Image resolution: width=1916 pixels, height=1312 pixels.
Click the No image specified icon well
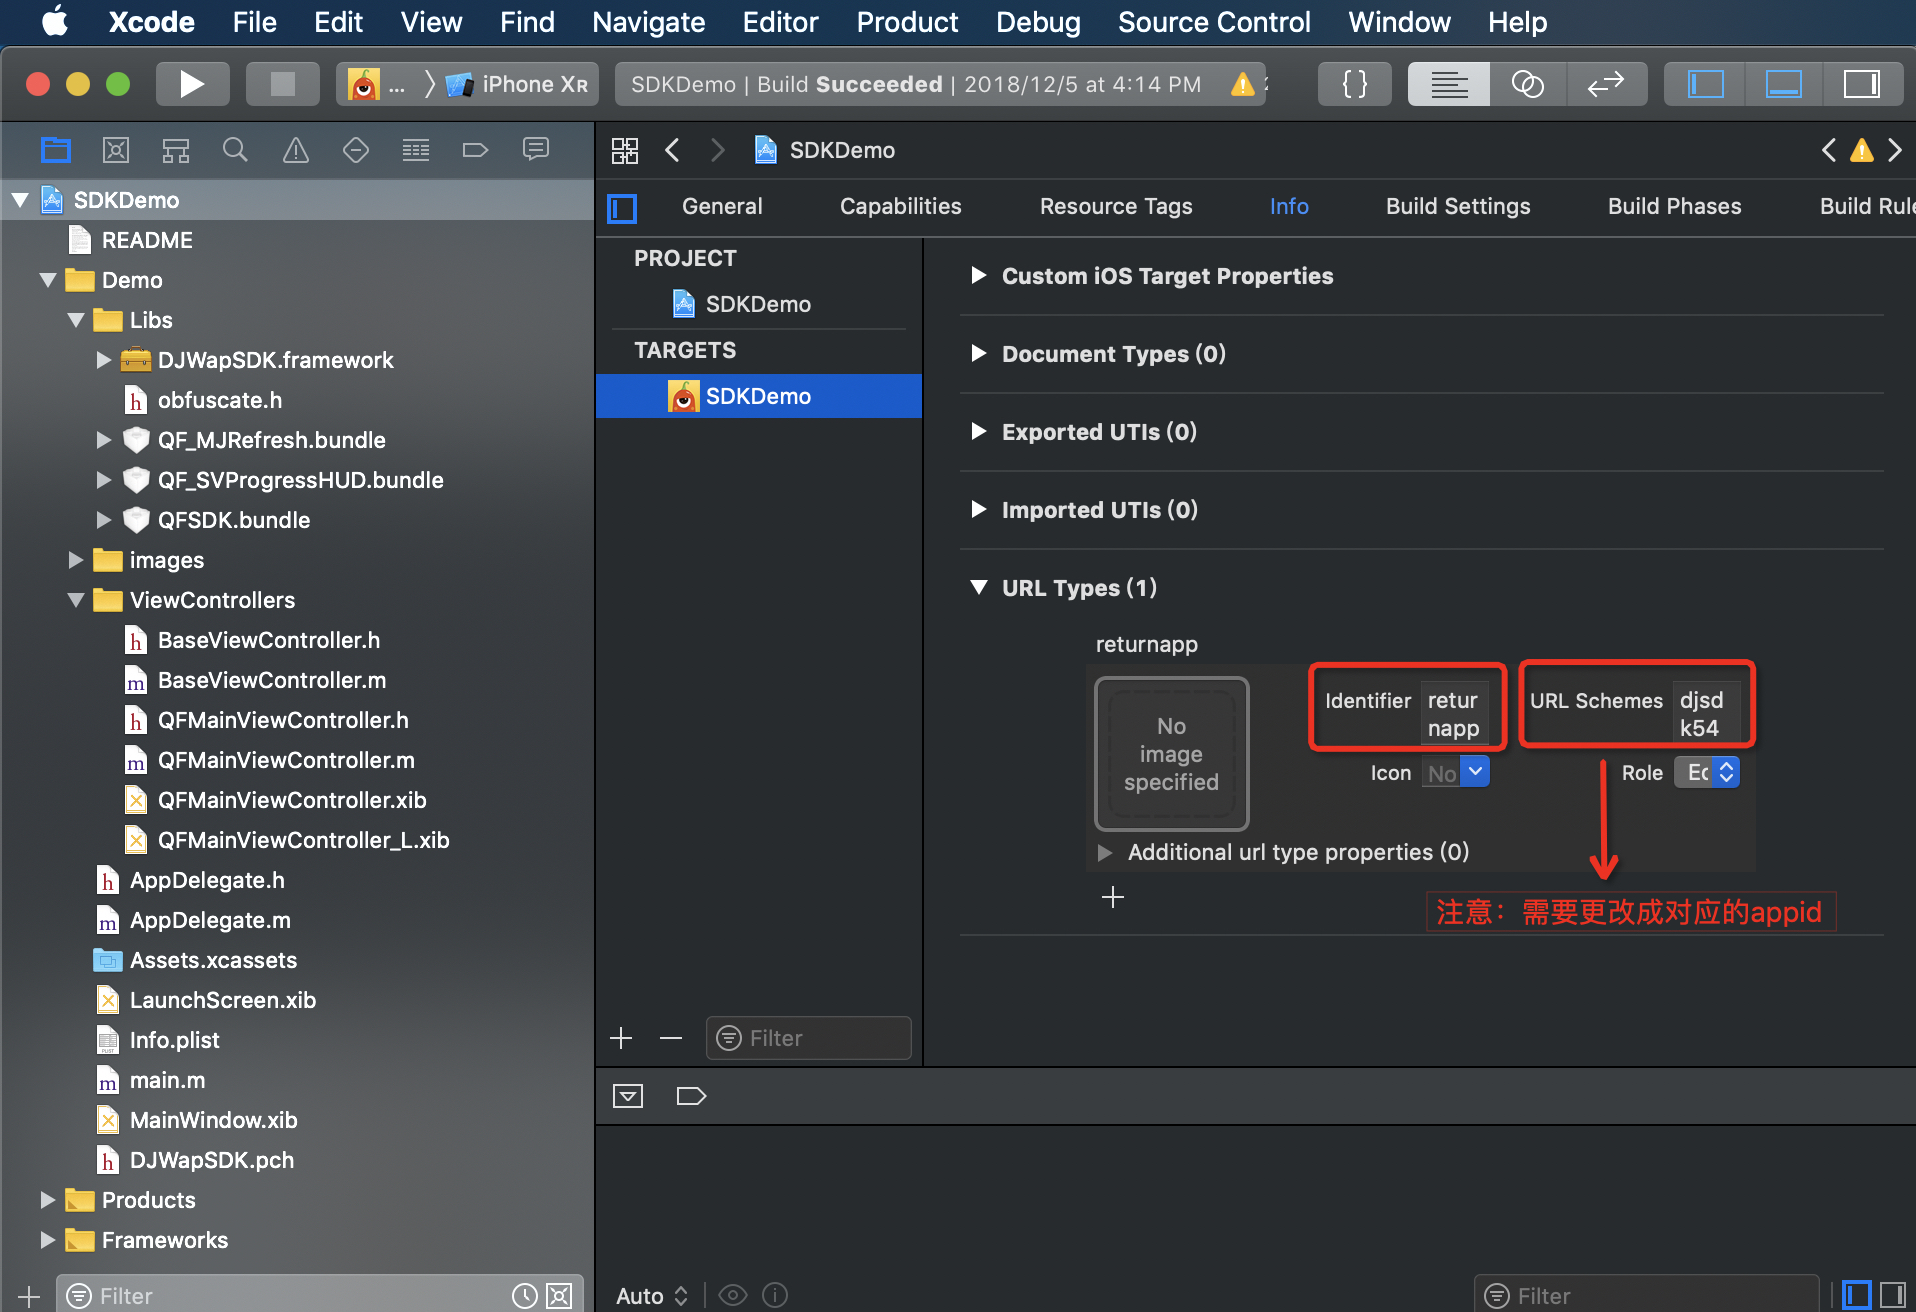pyautogui.click(x=1171, y=754)
